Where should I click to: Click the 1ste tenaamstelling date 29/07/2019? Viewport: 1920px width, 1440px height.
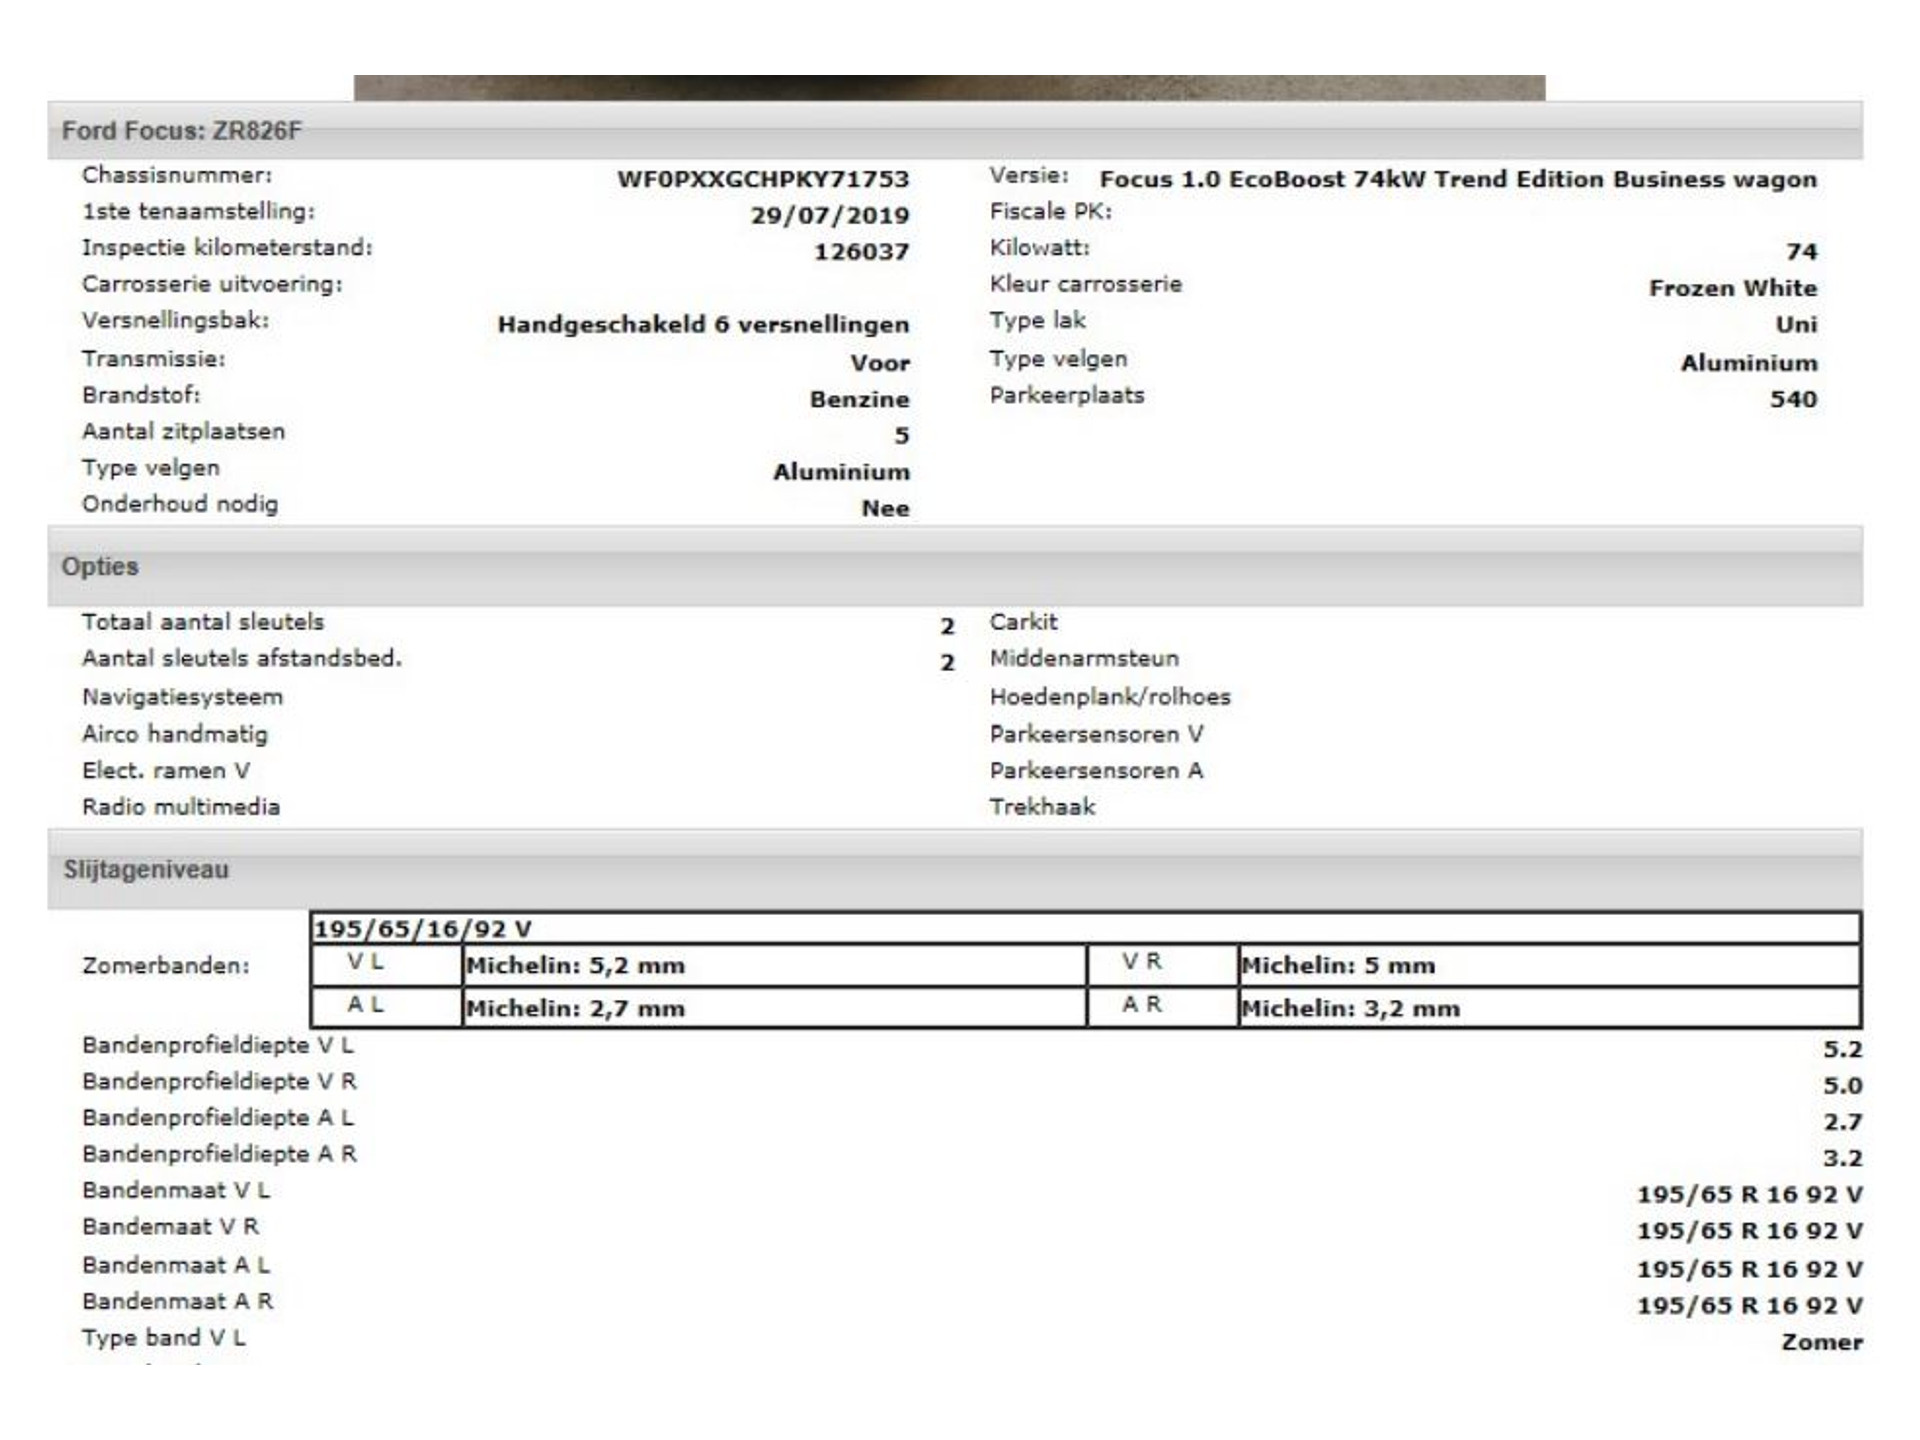click(830, 216)
